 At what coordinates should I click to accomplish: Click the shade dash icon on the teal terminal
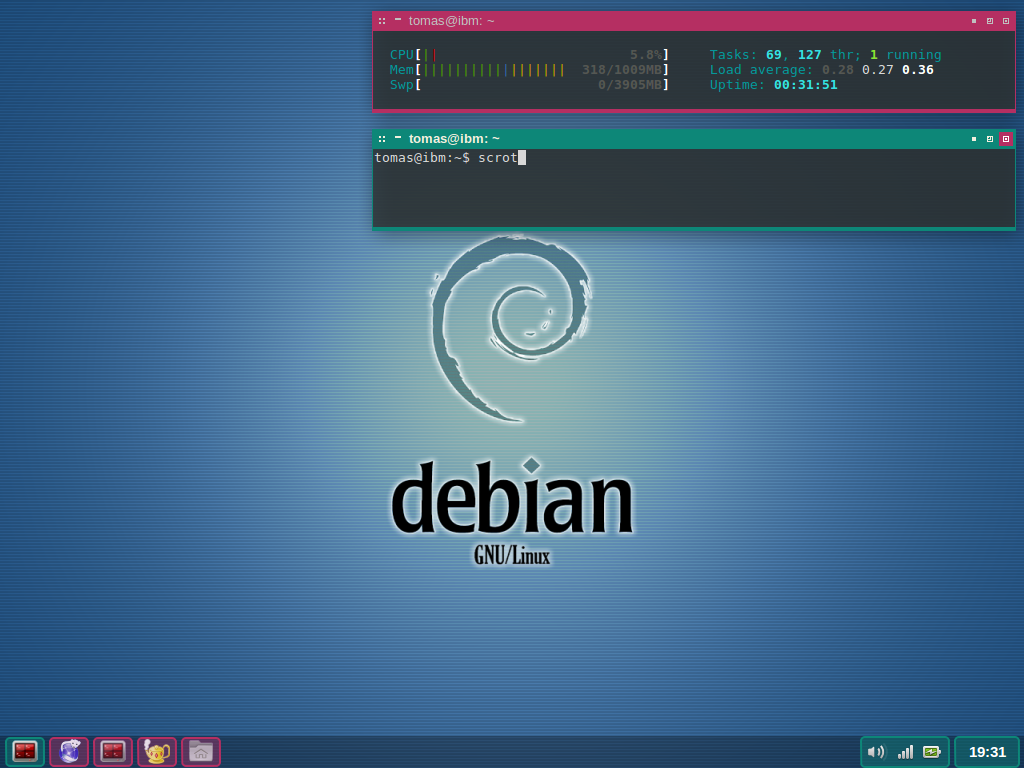[398, 137]
